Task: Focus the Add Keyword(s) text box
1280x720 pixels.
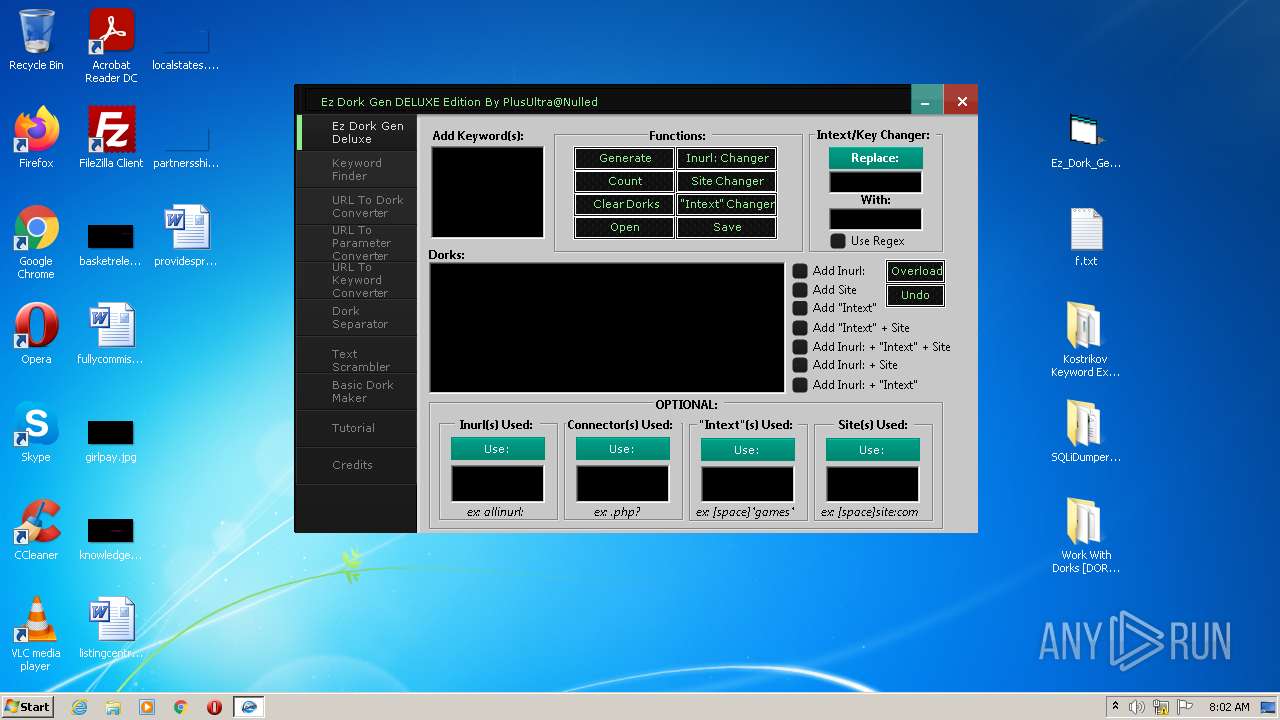Action: (x=488, y=192)
